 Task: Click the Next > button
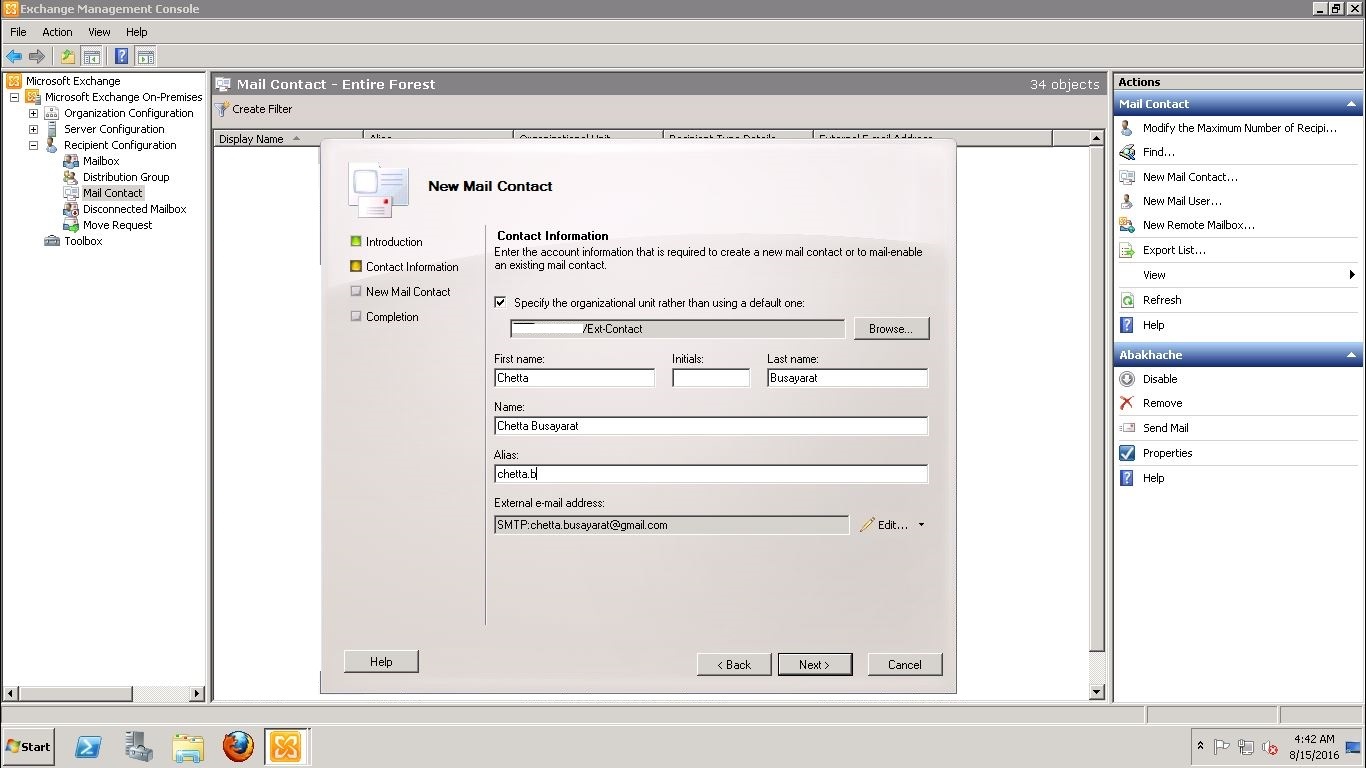point(815,664)
